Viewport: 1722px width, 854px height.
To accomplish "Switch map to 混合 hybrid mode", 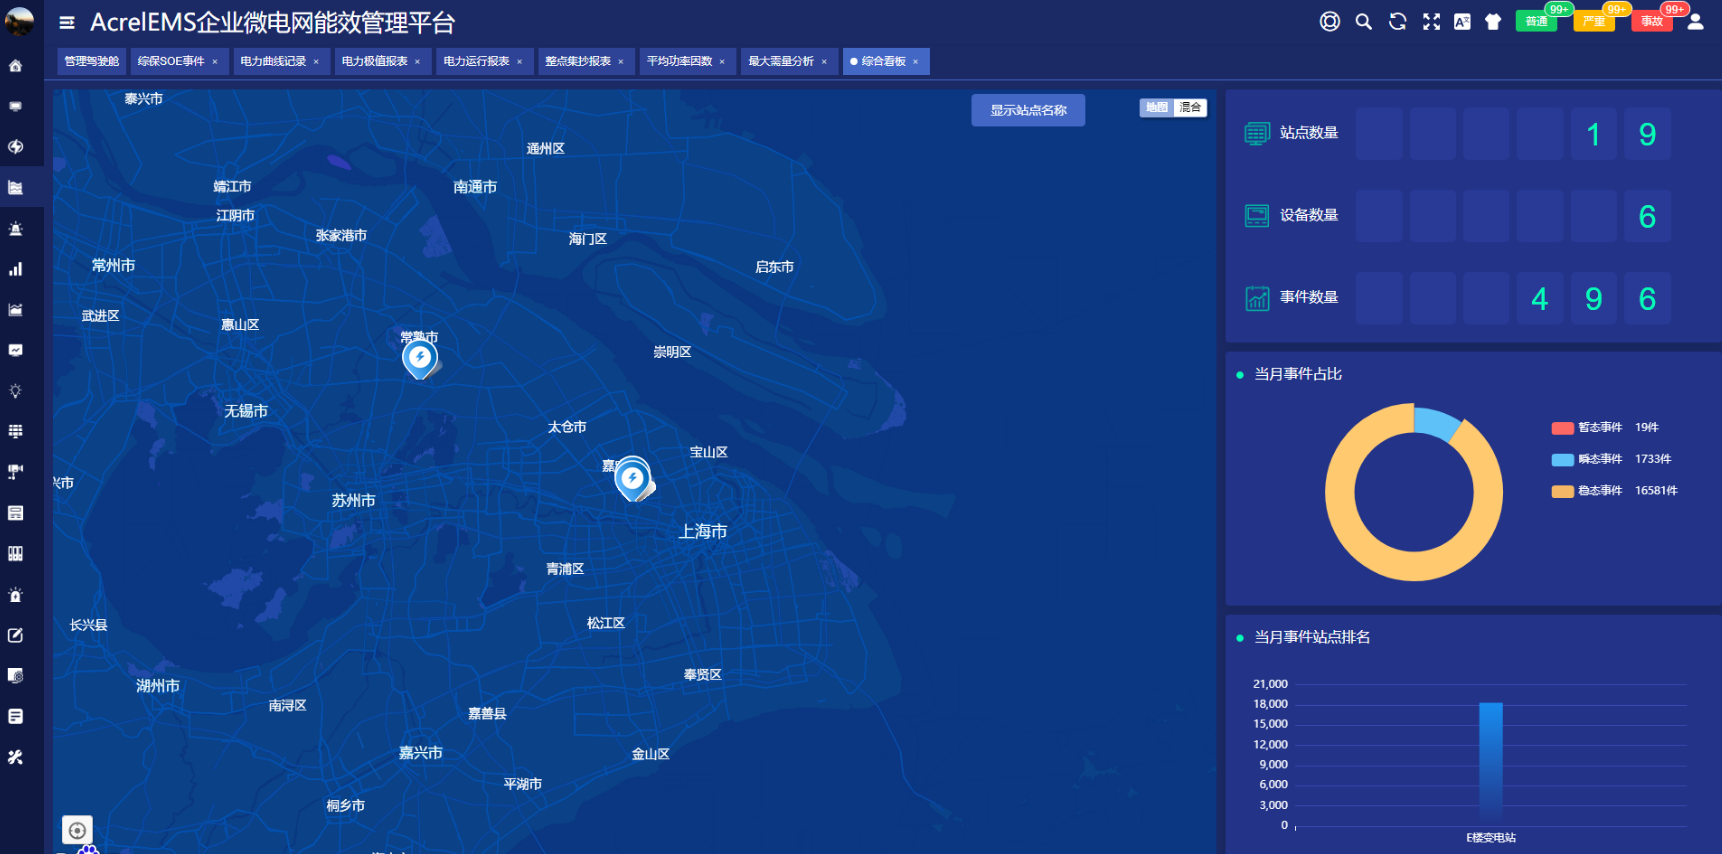I will pyautogui.click(x=1190, y=107).
